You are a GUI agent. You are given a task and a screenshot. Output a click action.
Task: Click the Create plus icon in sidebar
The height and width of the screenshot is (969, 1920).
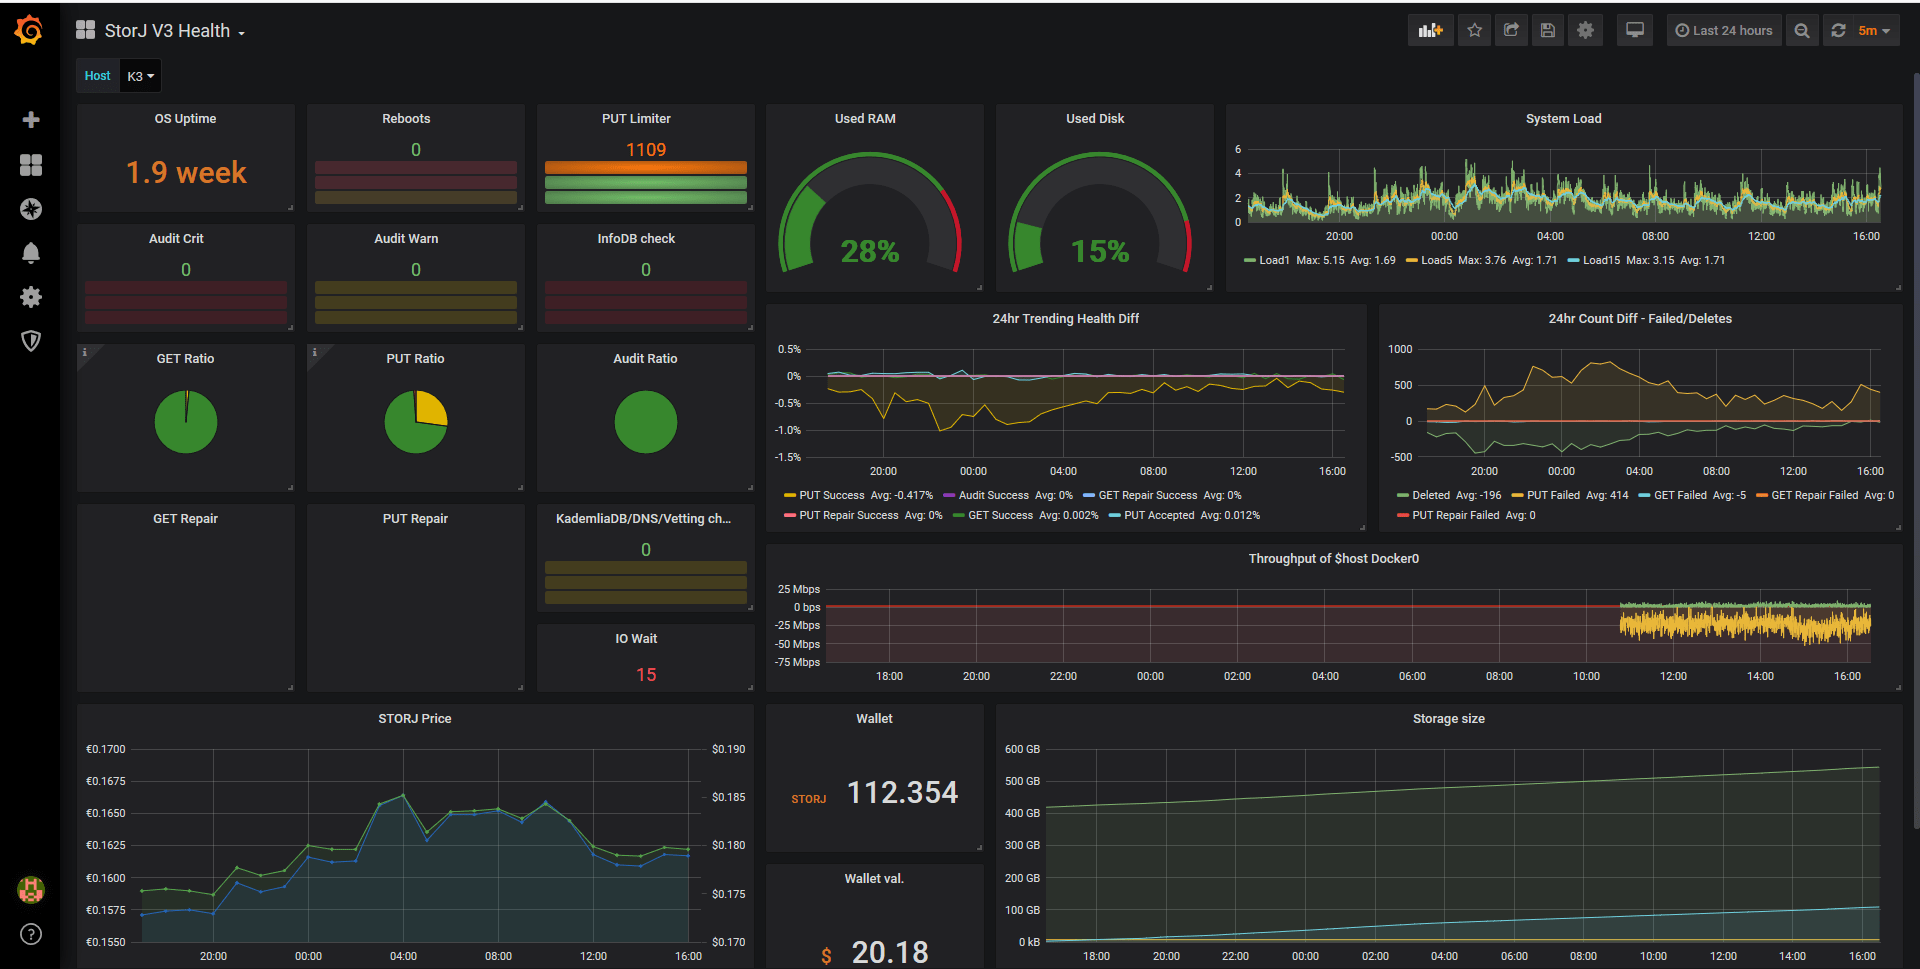[31, 120]
